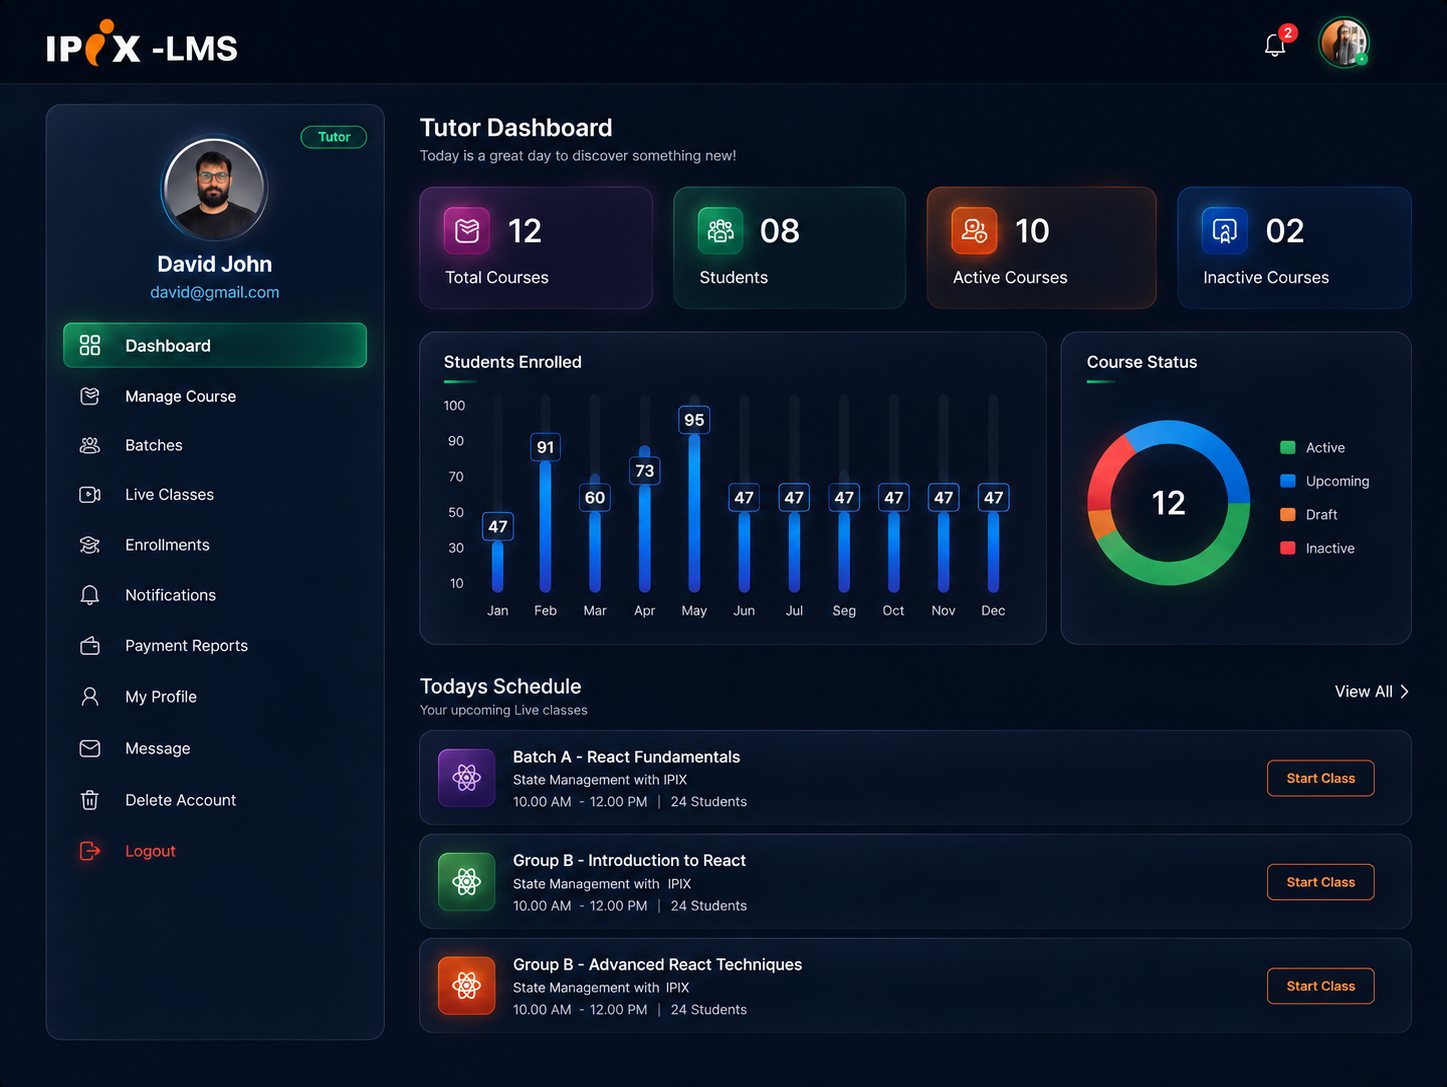This screenshot has height=1087, width=1447.
Task: Open Manage Course in sidebar
Action: point(180,396)
